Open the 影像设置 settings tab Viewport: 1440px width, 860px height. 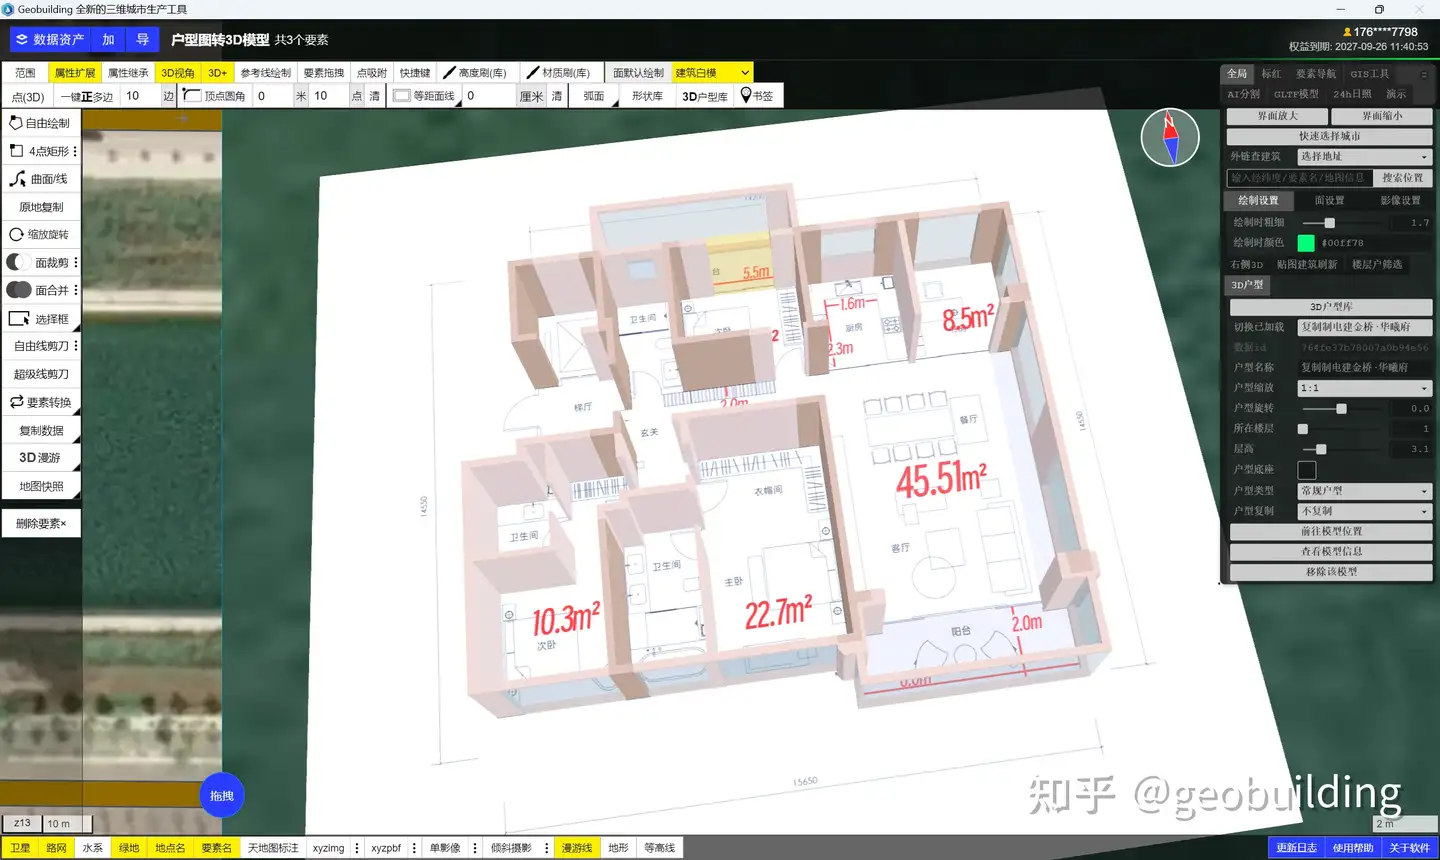(x=1400, y=201)
